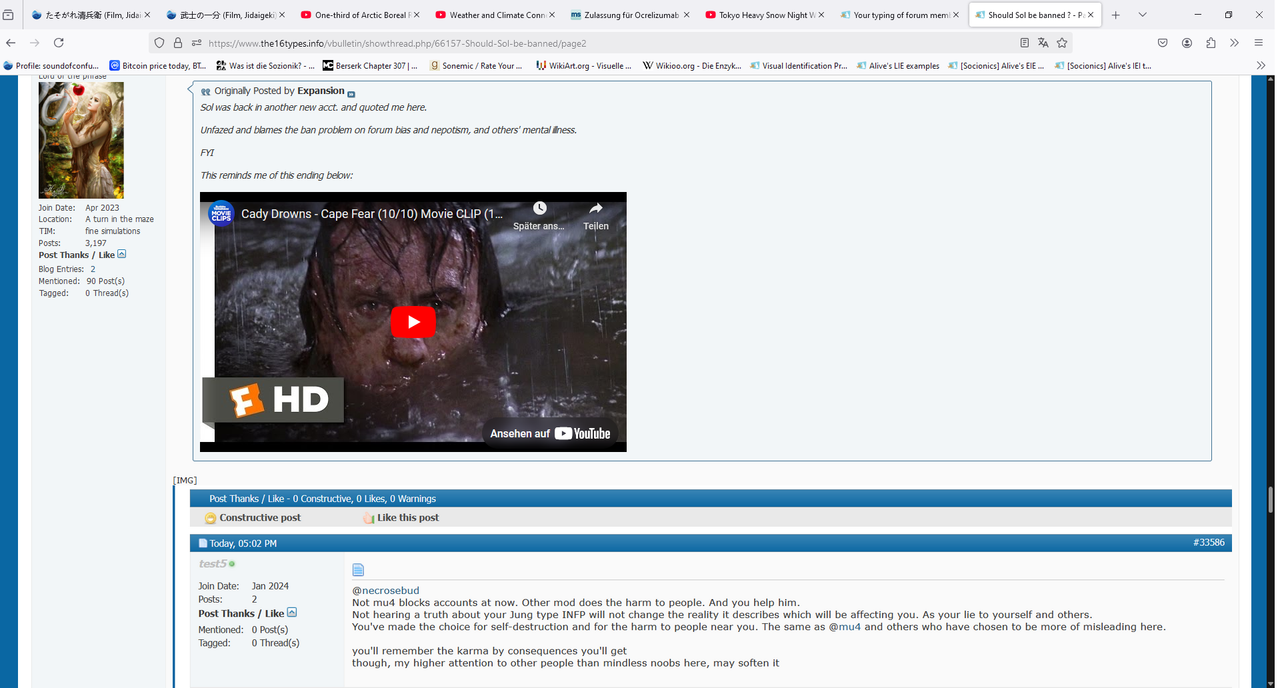Open the Firefox reader view icon

click(x=1024, y=43)
